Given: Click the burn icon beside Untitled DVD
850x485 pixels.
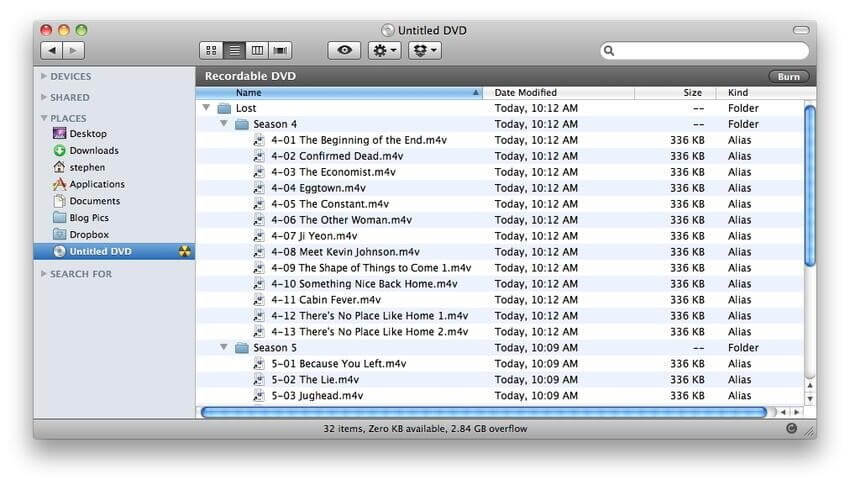Looking at the screenshot, I should (185, 251).
